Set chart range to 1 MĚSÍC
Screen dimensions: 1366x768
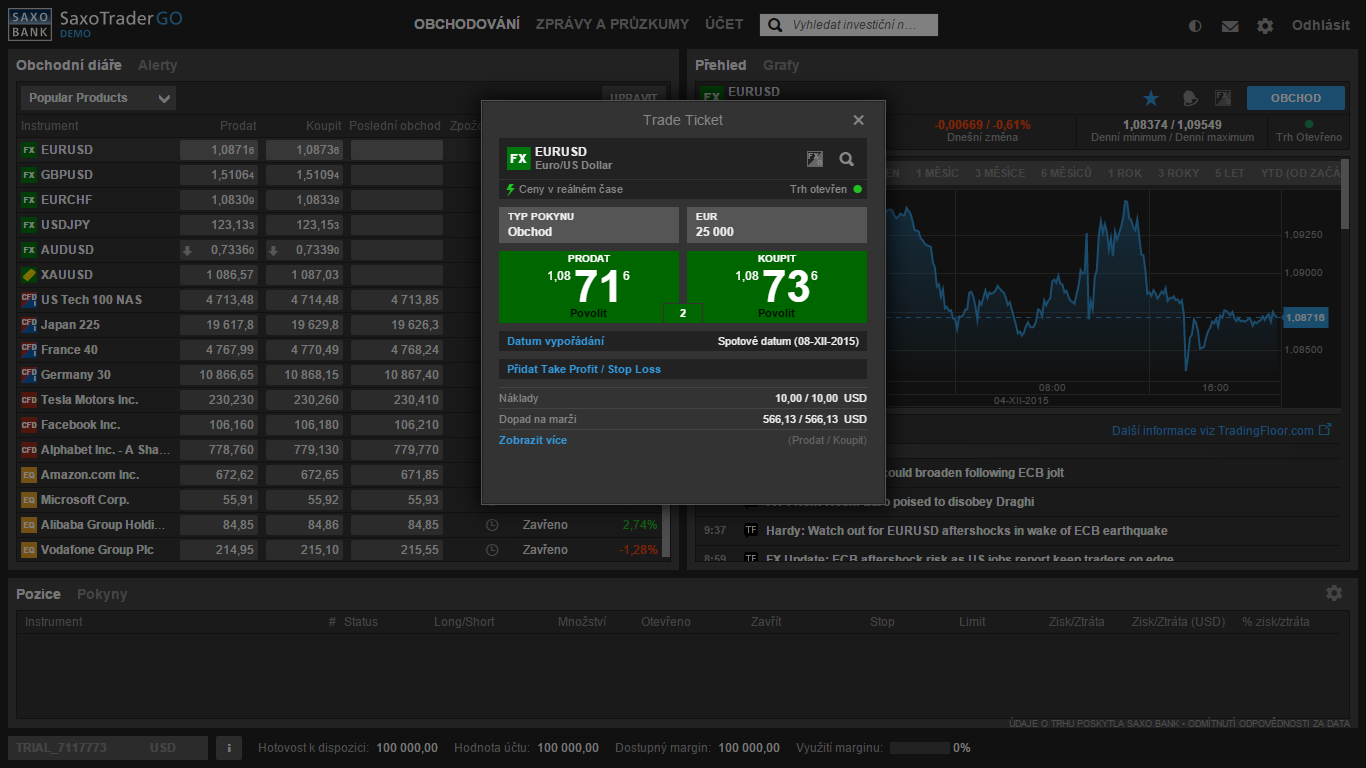pyautogui.click(x=937, y=173)
